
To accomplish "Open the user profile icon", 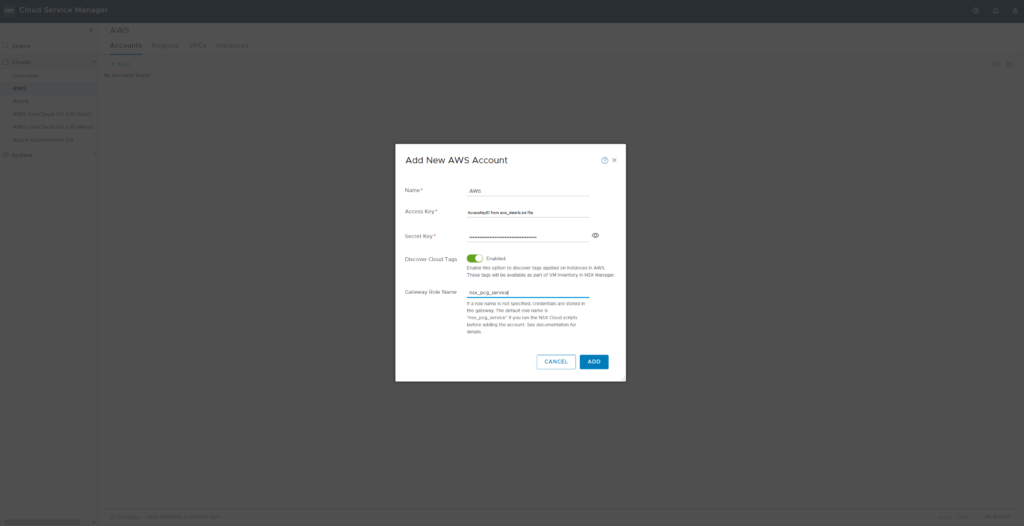I will 1015,10.
